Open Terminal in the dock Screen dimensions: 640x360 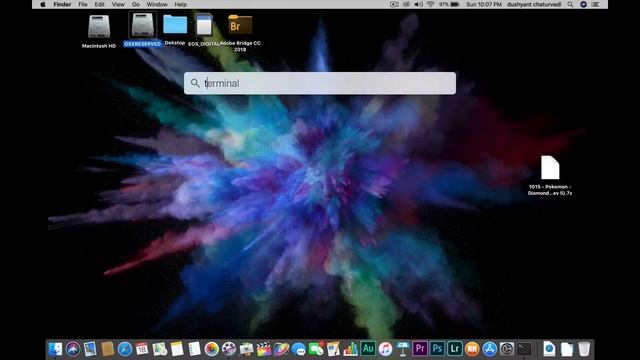pos(524,349)
